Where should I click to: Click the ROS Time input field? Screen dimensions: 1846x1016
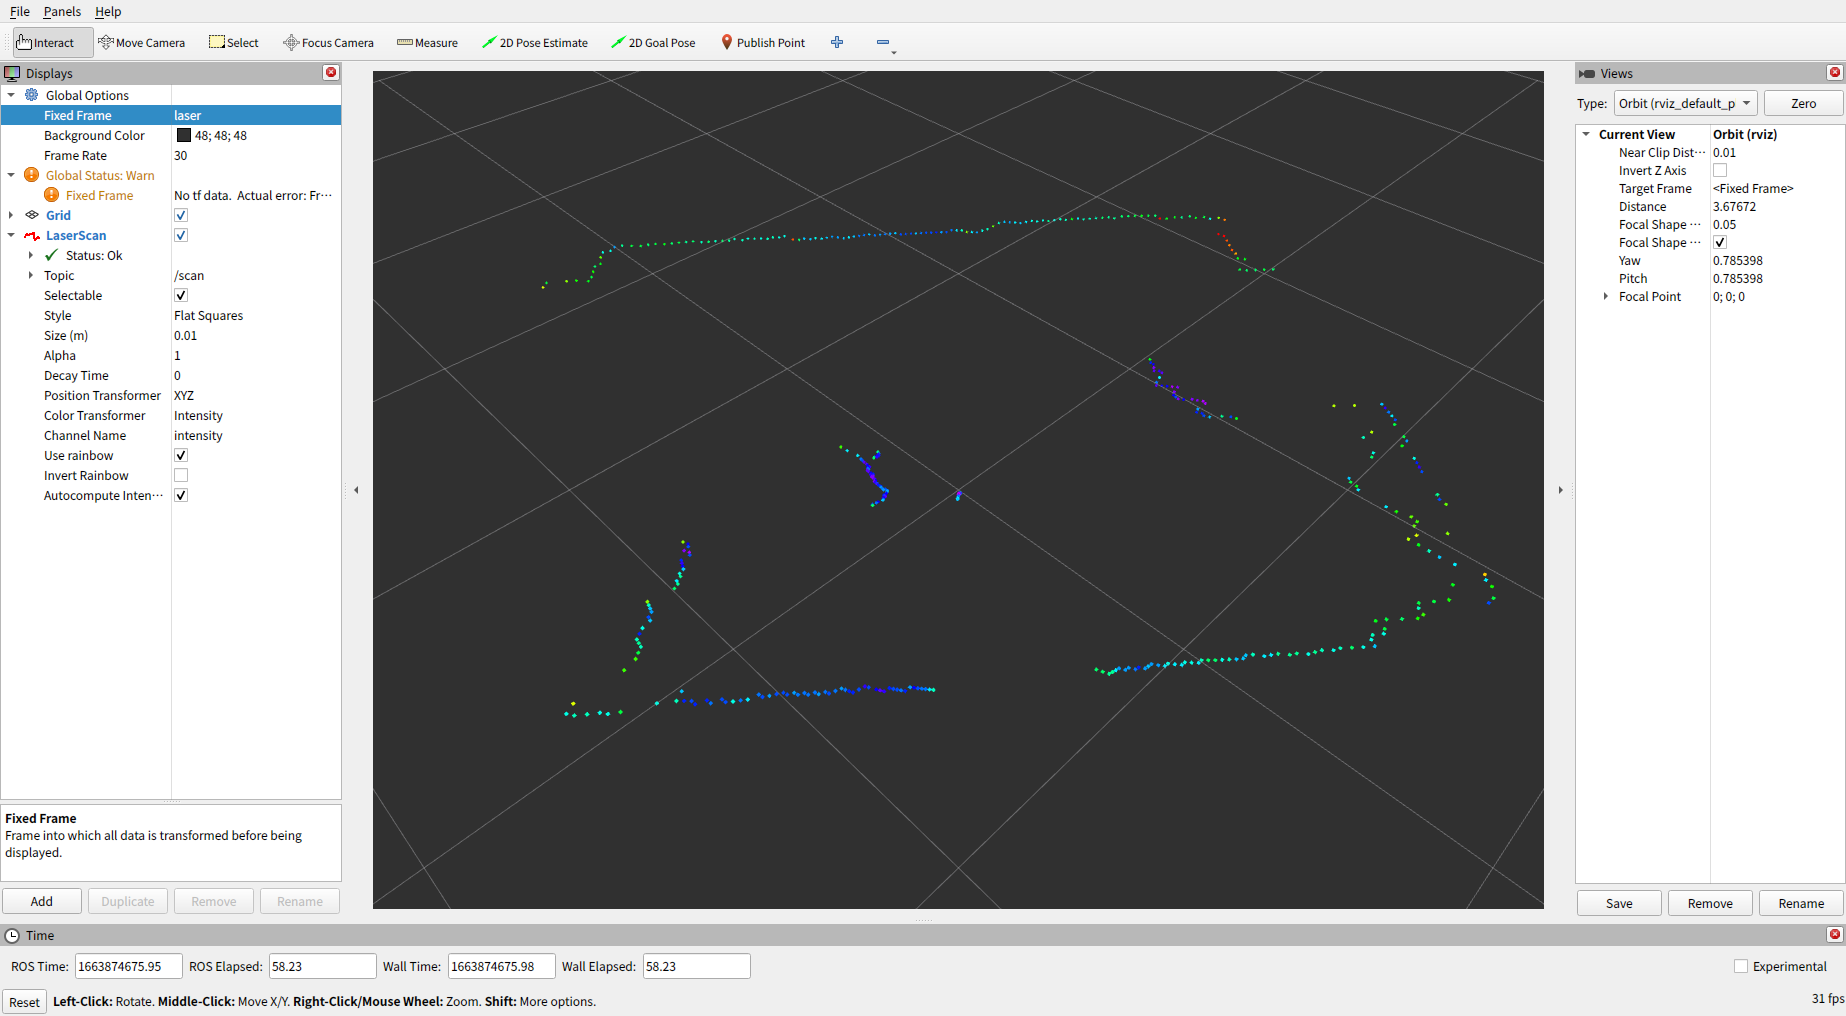click(x=128, y=966)
